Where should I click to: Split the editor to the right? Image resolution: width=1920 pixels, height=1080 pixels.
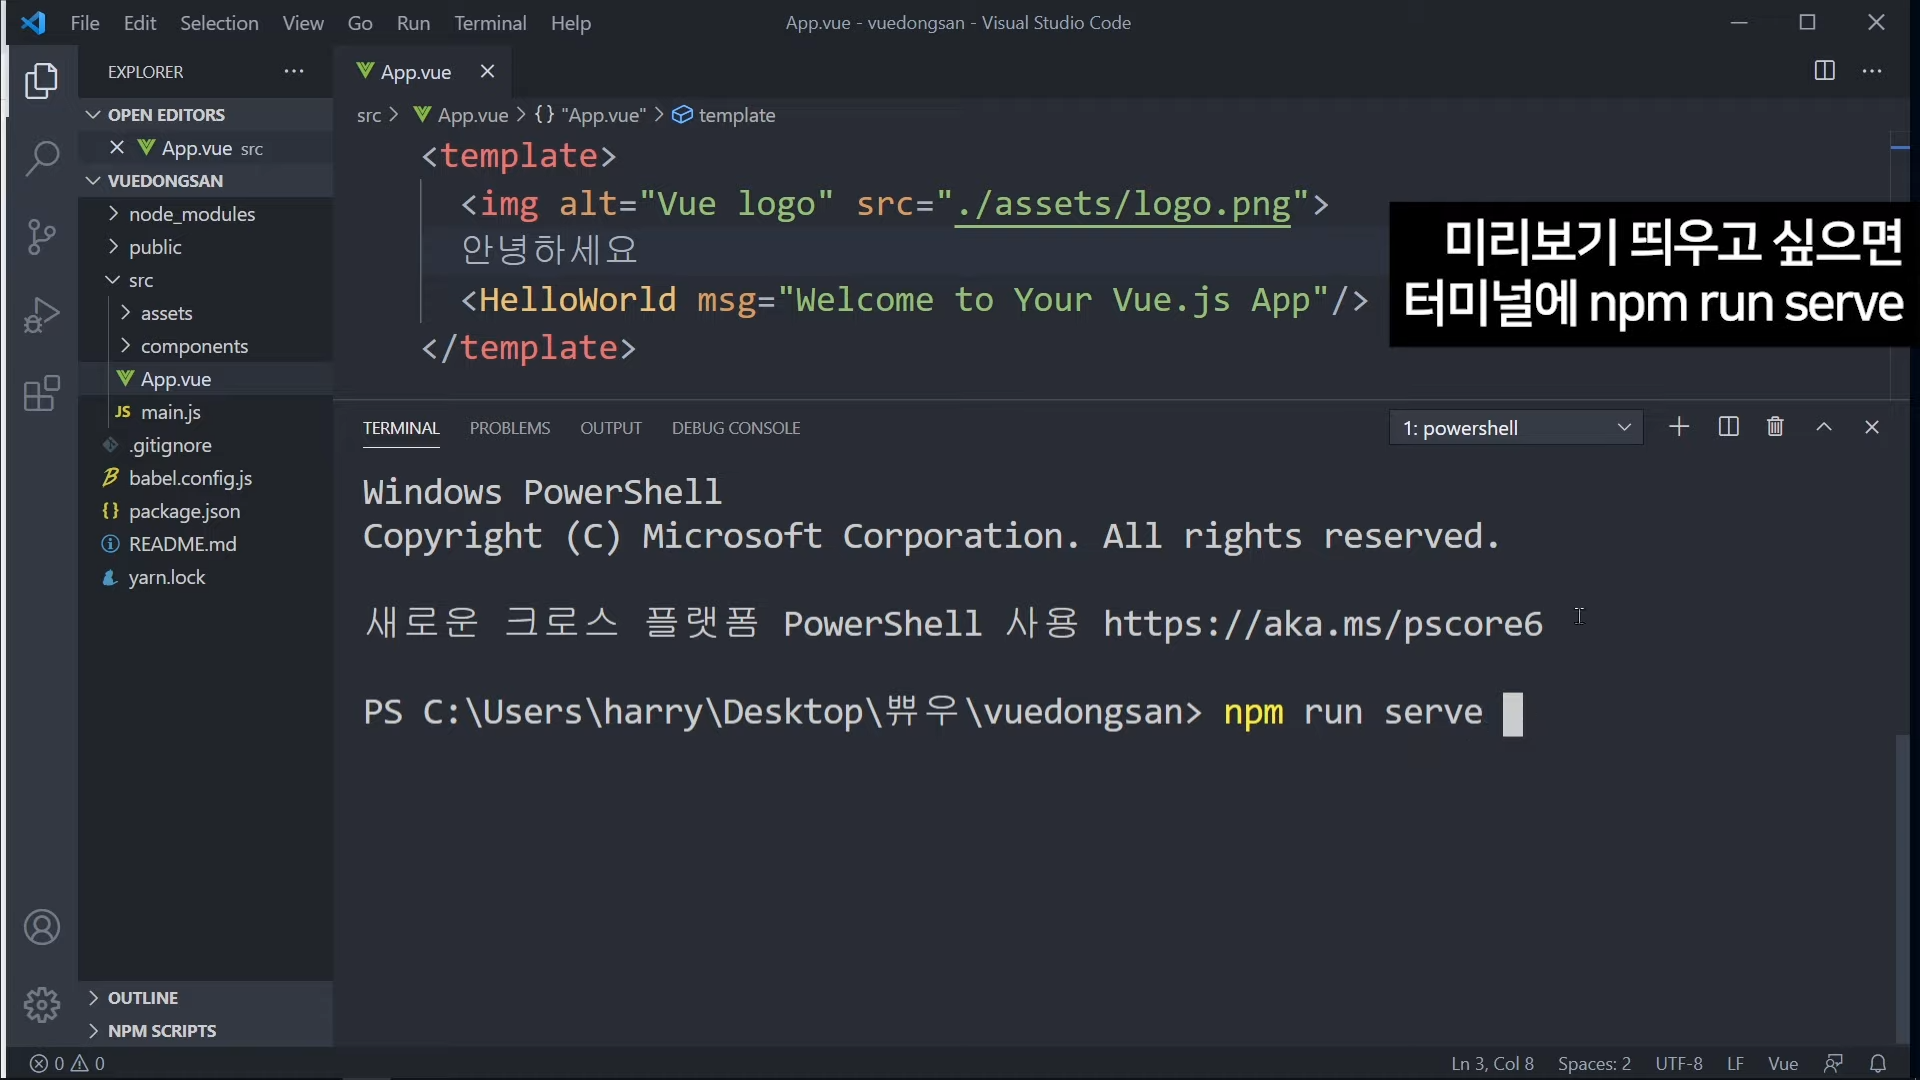click(1824, 71)
